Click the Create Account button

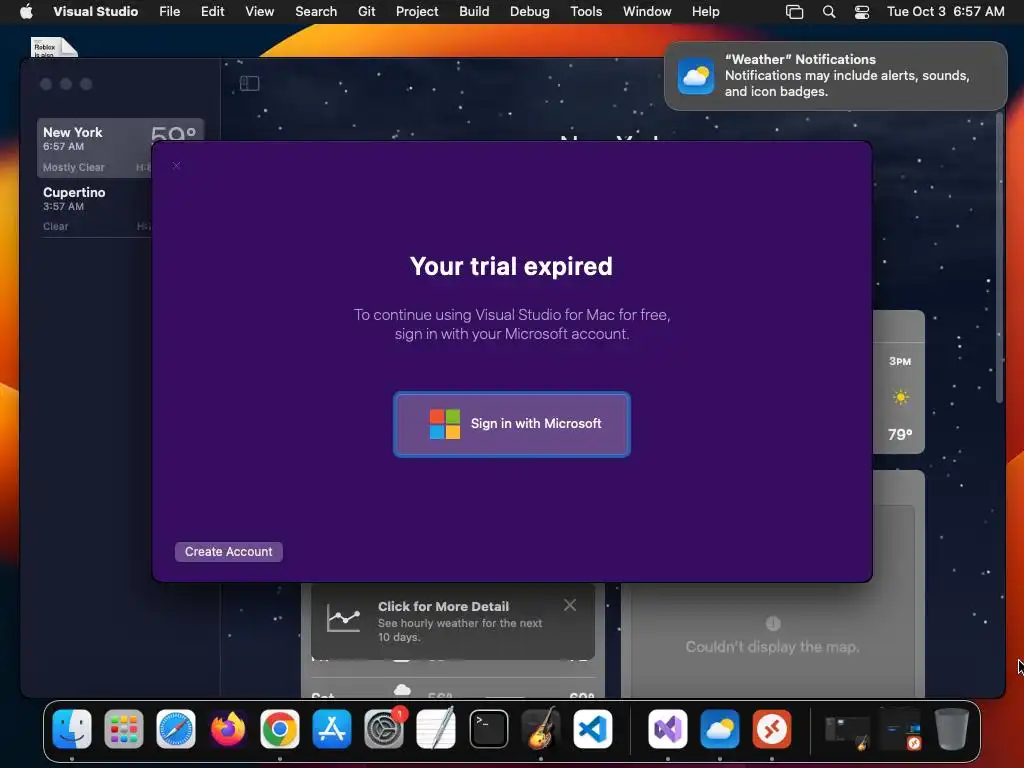[229, 552]
